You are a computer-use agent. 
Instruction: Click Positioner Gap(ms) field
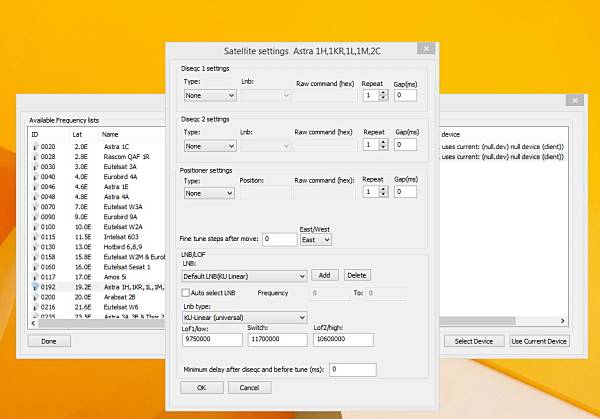click(405, 192)
